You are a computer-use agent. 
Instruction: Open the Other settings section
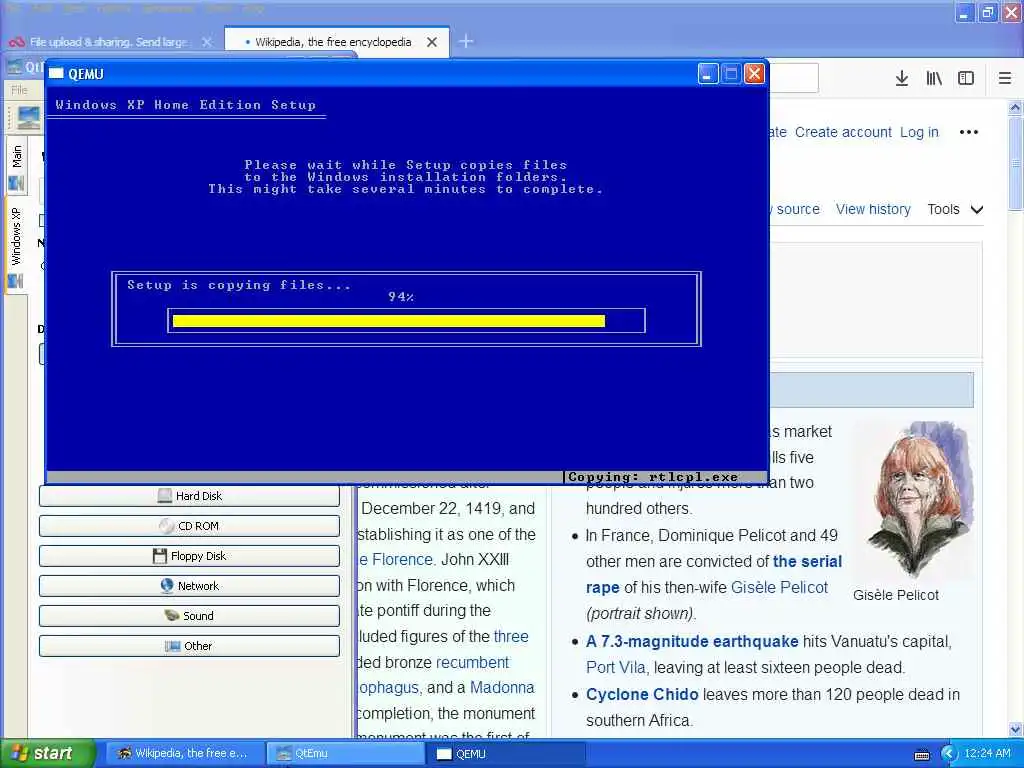click(189, 647)
